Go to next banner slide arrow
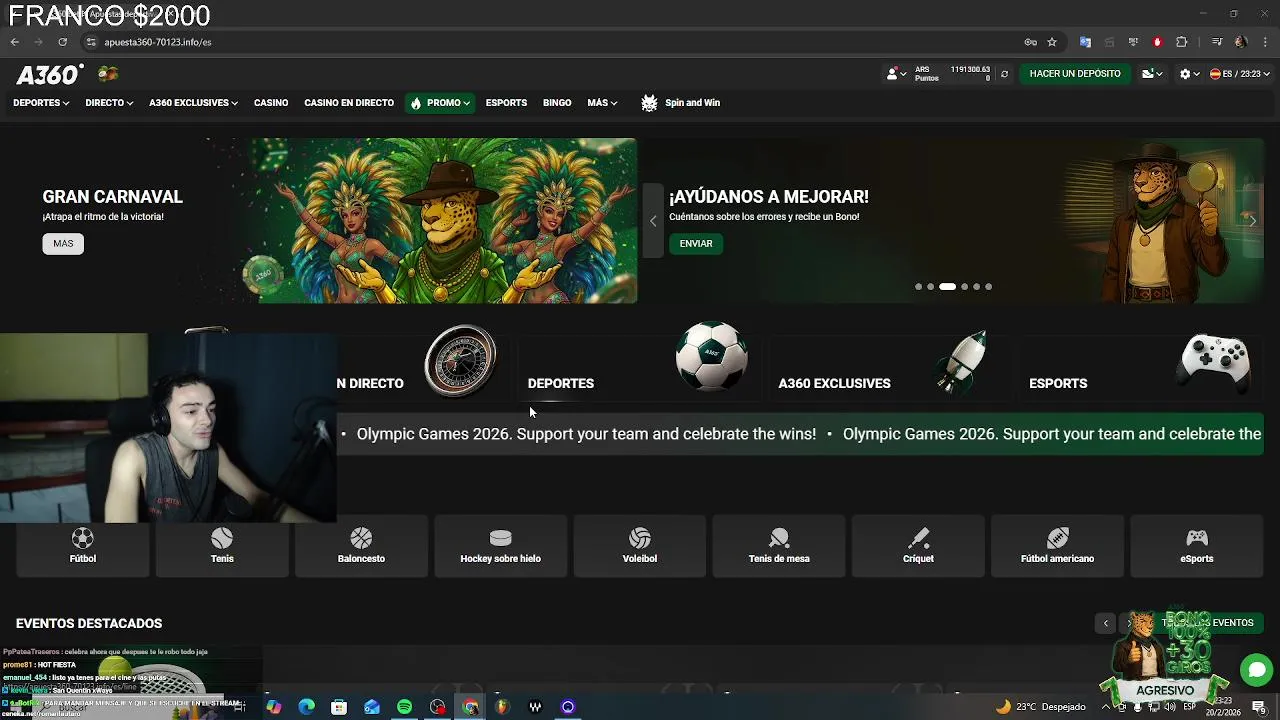Screen dimensions: 1280x720 point(1252,221)
